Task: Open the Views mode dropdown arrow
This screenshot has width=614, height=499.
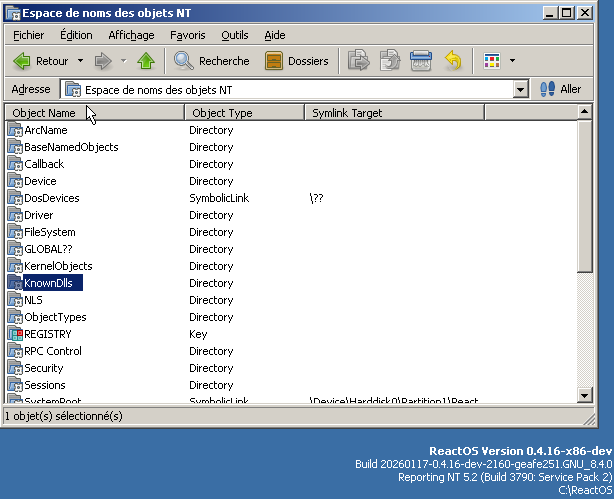Action: 512,61
